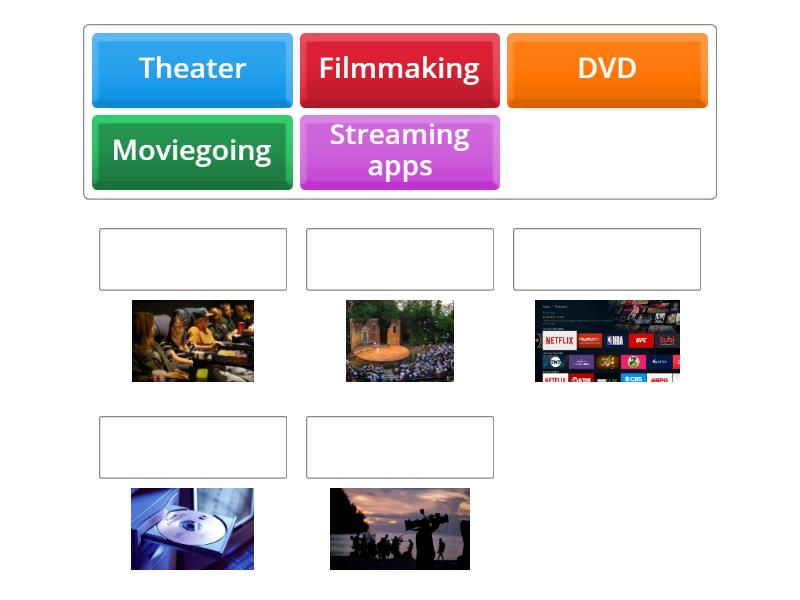
Task: Select the blue Theater tile
Action: click(192, 70)
